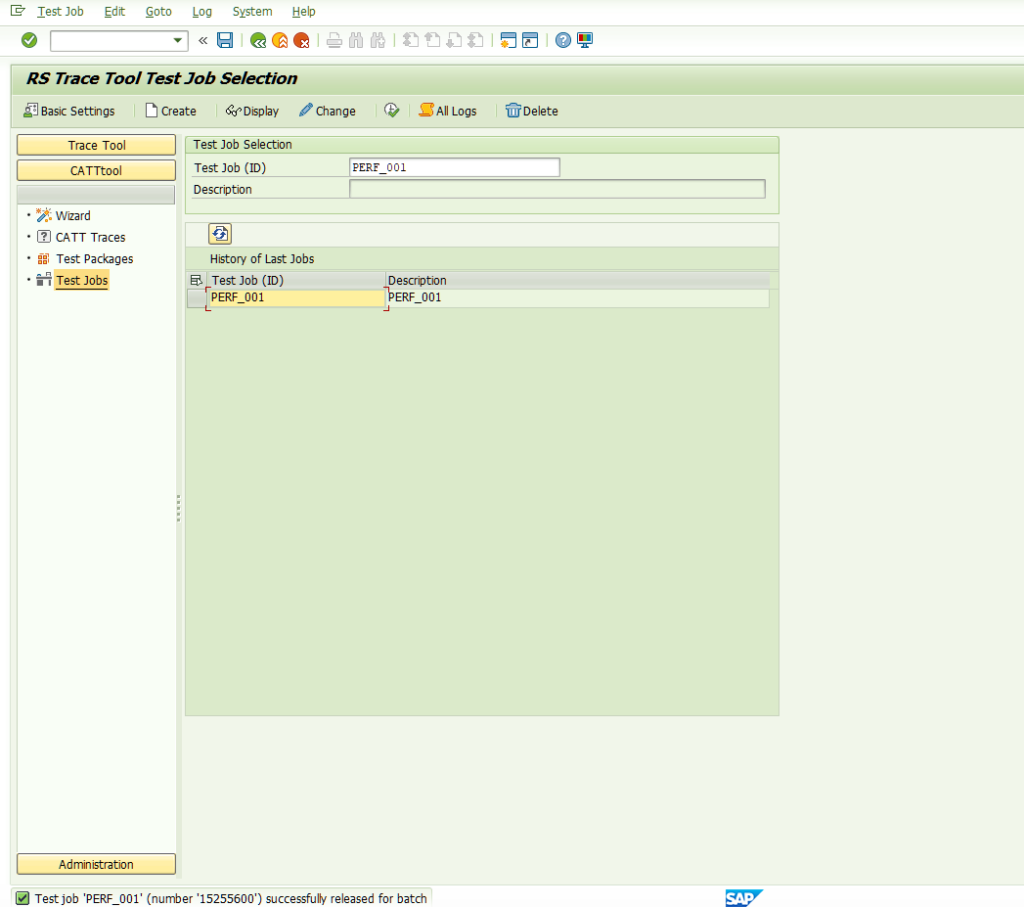This screenshot has height=907, width=1024.
Task: Open the Goto menu
Action: coord(158,11)
